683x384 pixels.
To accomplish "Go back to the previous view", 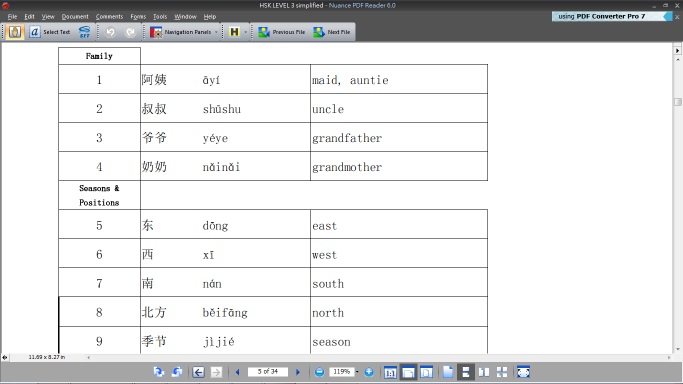I will coord(199,372).
